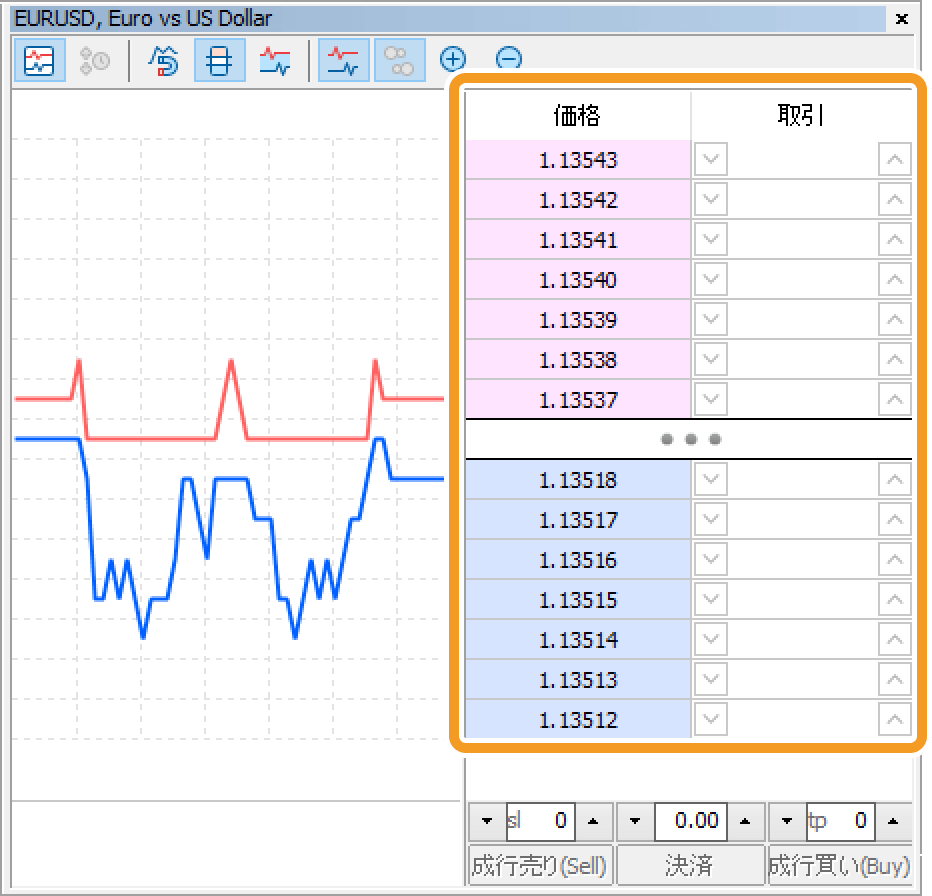Select ask price 1.13540
932x896 pixels.
pos(578,279)
